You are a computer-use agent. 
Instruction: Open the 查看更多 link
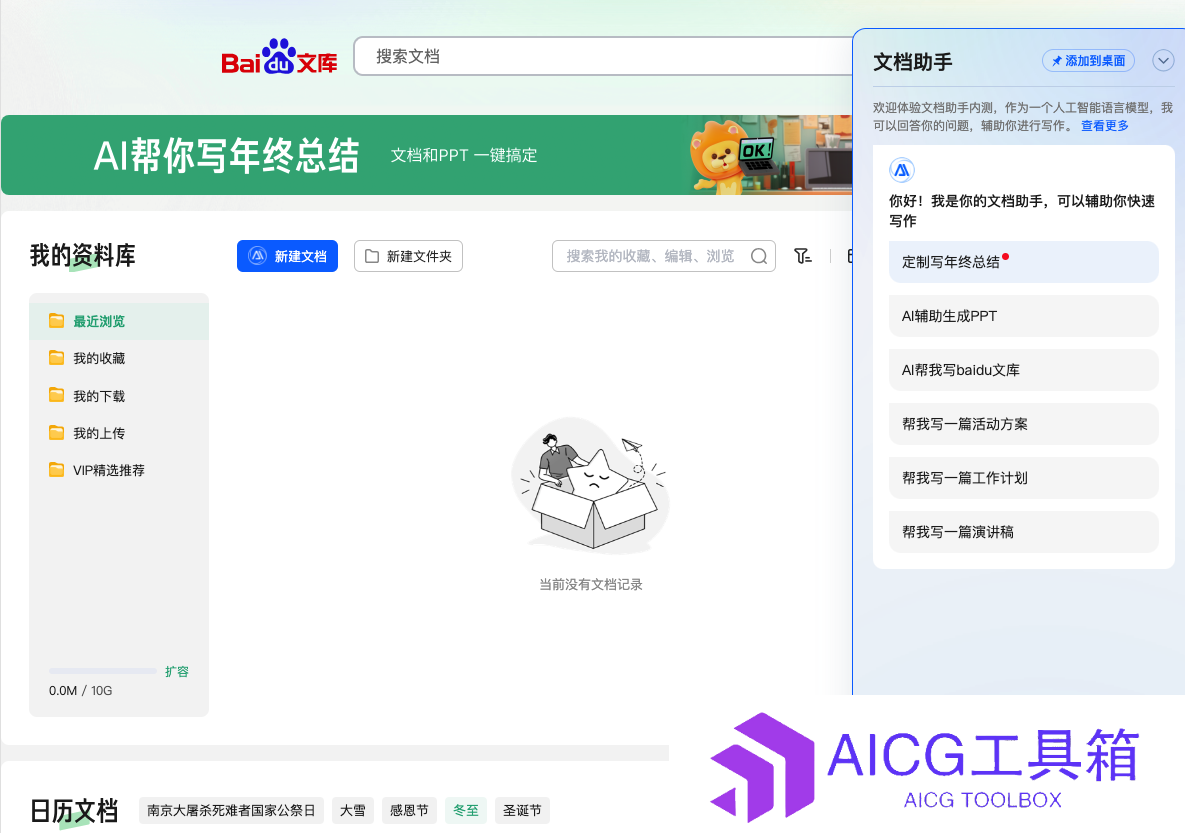[x=1105, y=125]
